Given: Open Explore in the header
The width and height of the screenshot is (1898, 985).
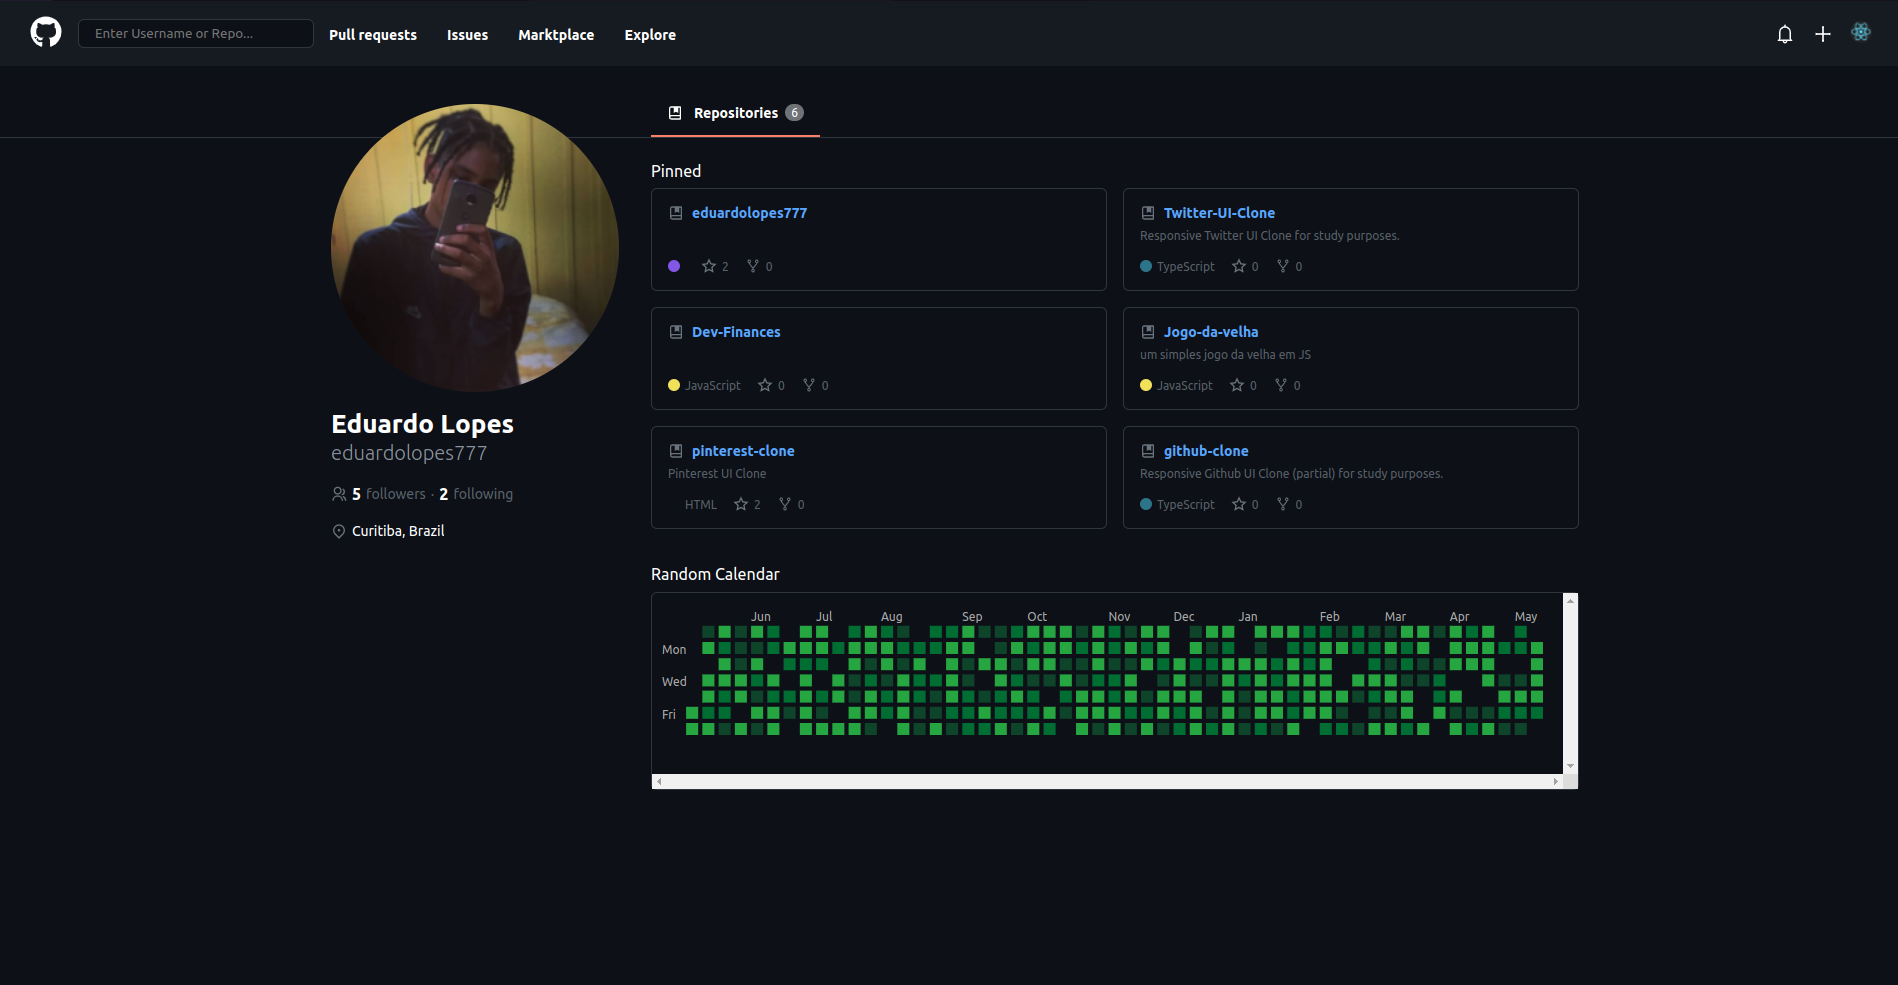Looking at the screenshot, I should pyautogui.click(x=650, y=35).
